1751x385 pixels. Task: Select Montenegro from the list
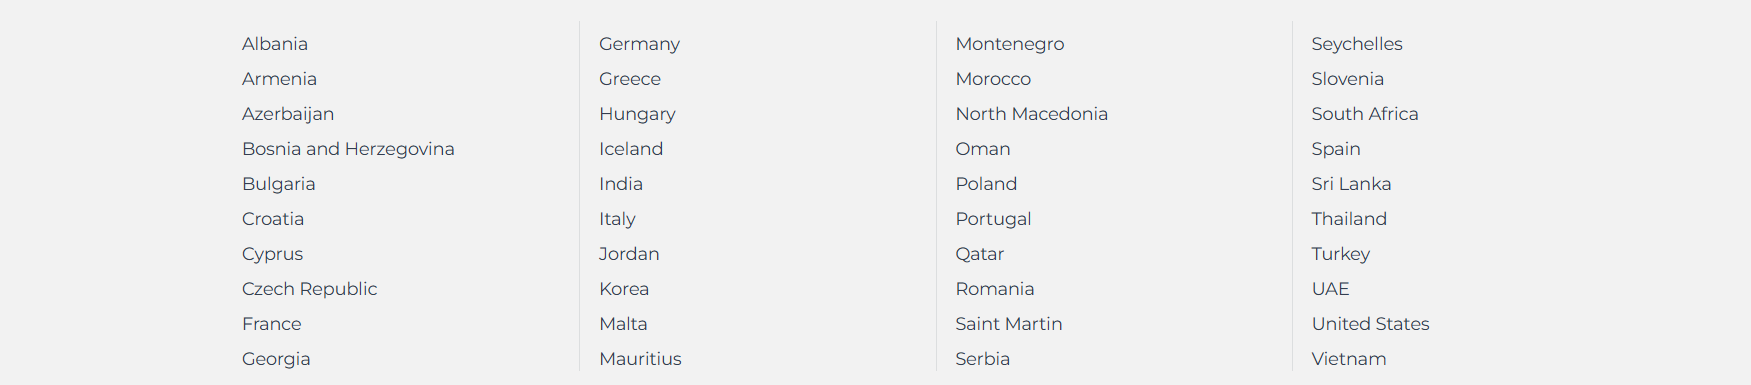click(1010, 44)
